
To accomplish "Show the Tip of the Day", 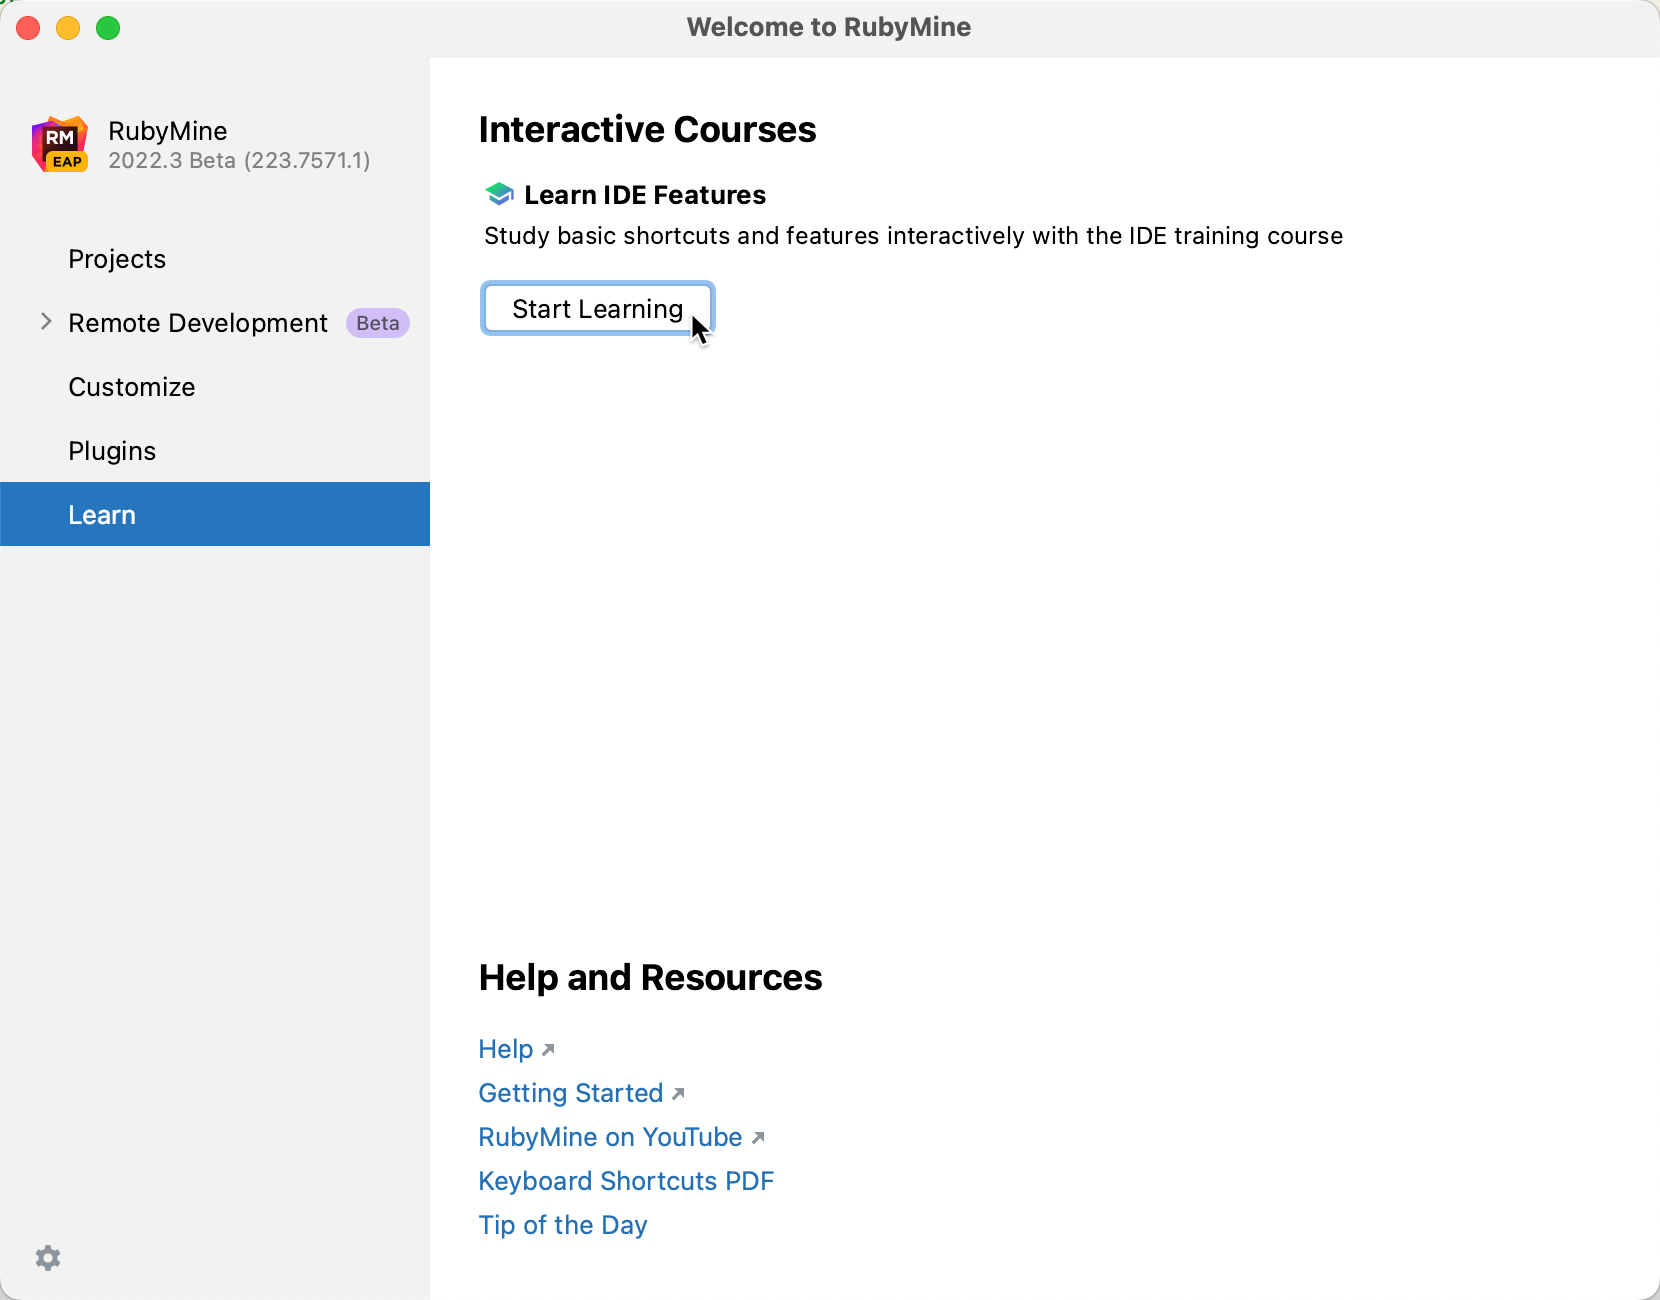I will [x=562, y=1225].
